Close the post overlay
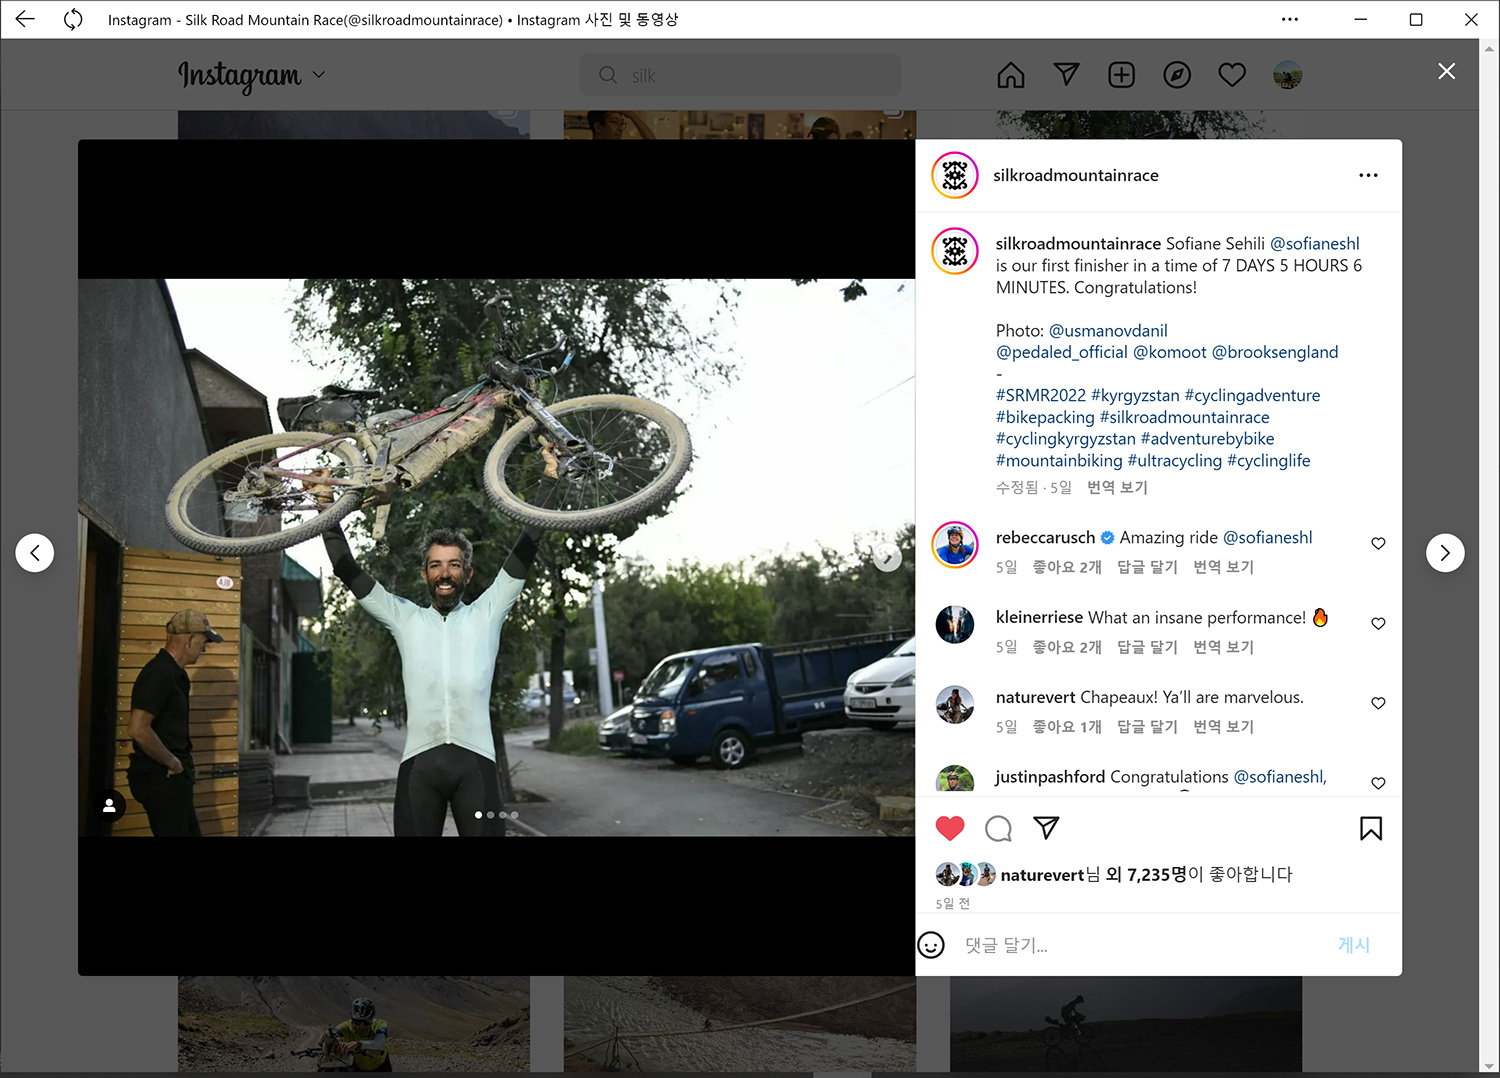Viewport: 1500px width, 1078px height. (1446, 71)
